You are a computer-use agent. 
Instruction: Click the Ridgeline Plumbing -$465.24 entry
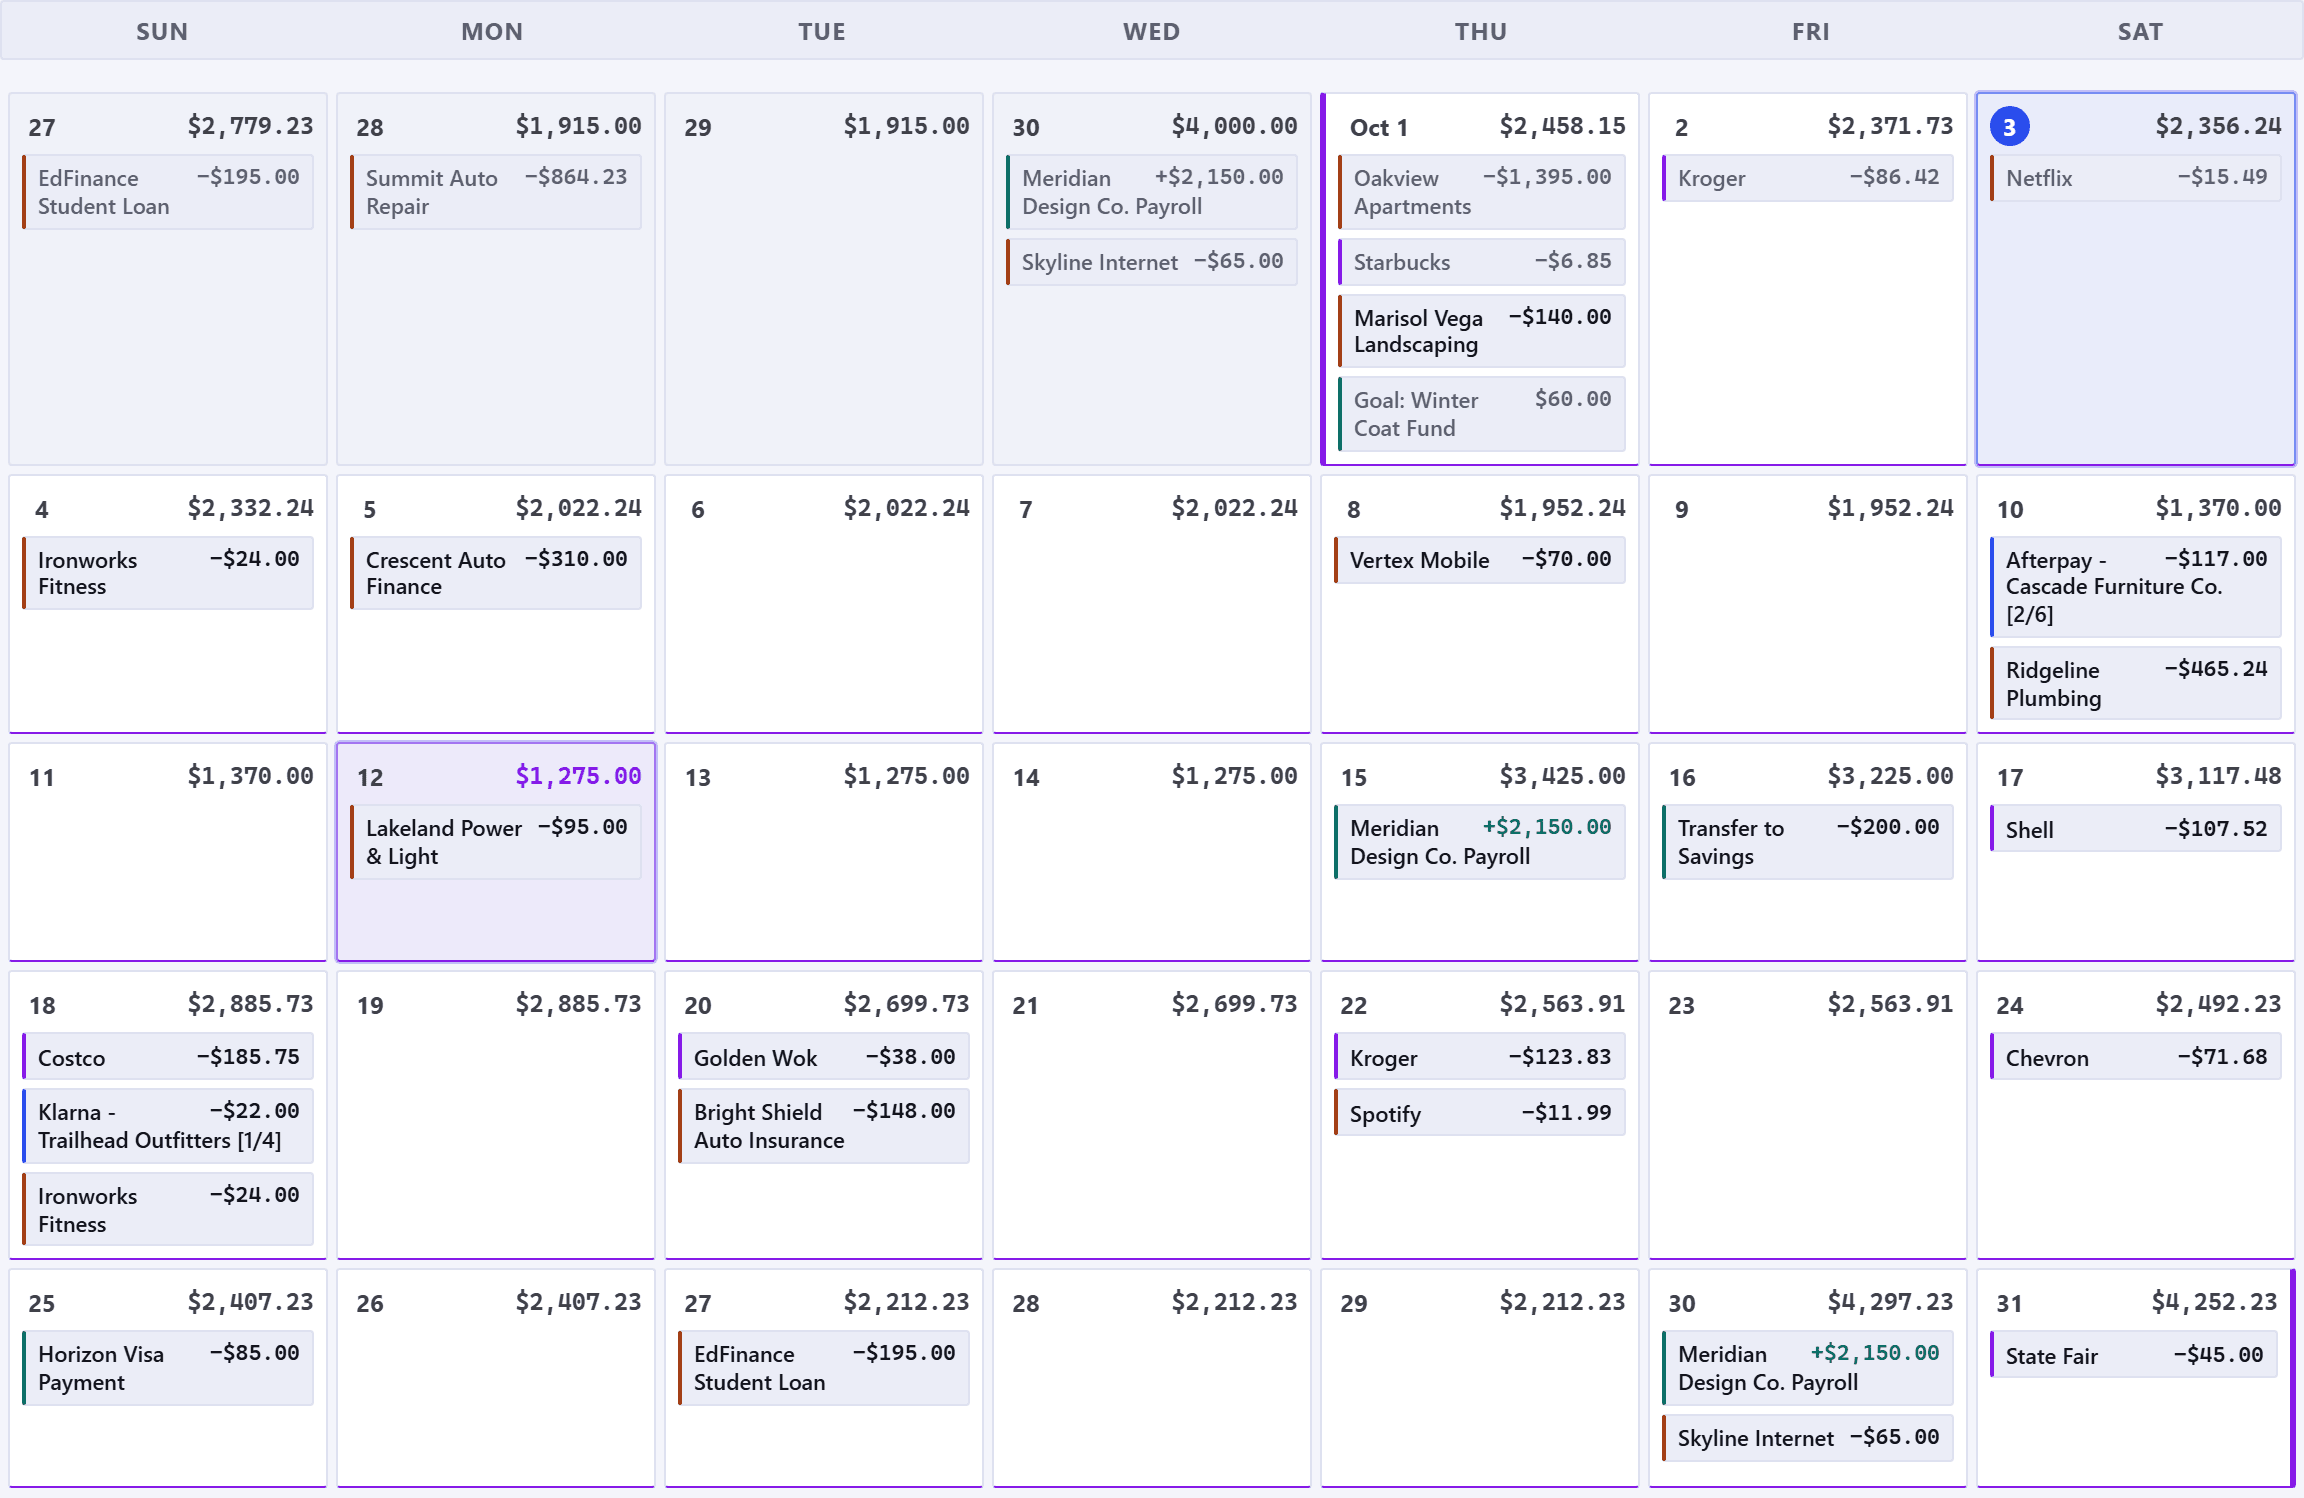[2135, 684]
